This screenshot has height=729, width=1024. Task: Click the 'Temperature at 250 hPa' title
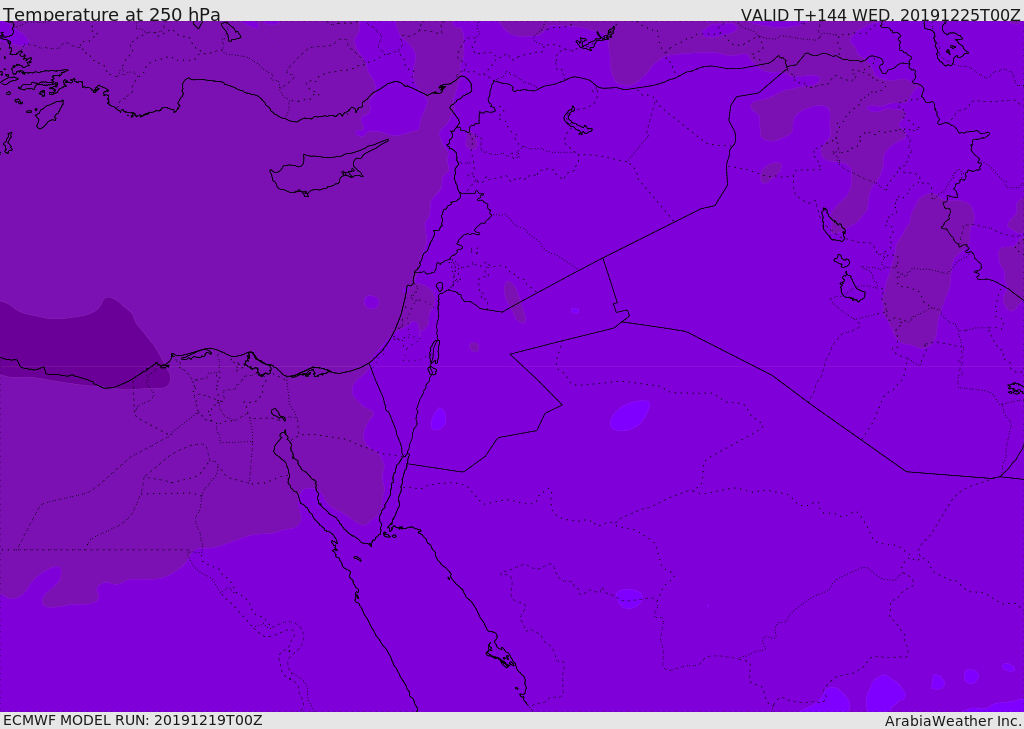(x=112, y=14)
